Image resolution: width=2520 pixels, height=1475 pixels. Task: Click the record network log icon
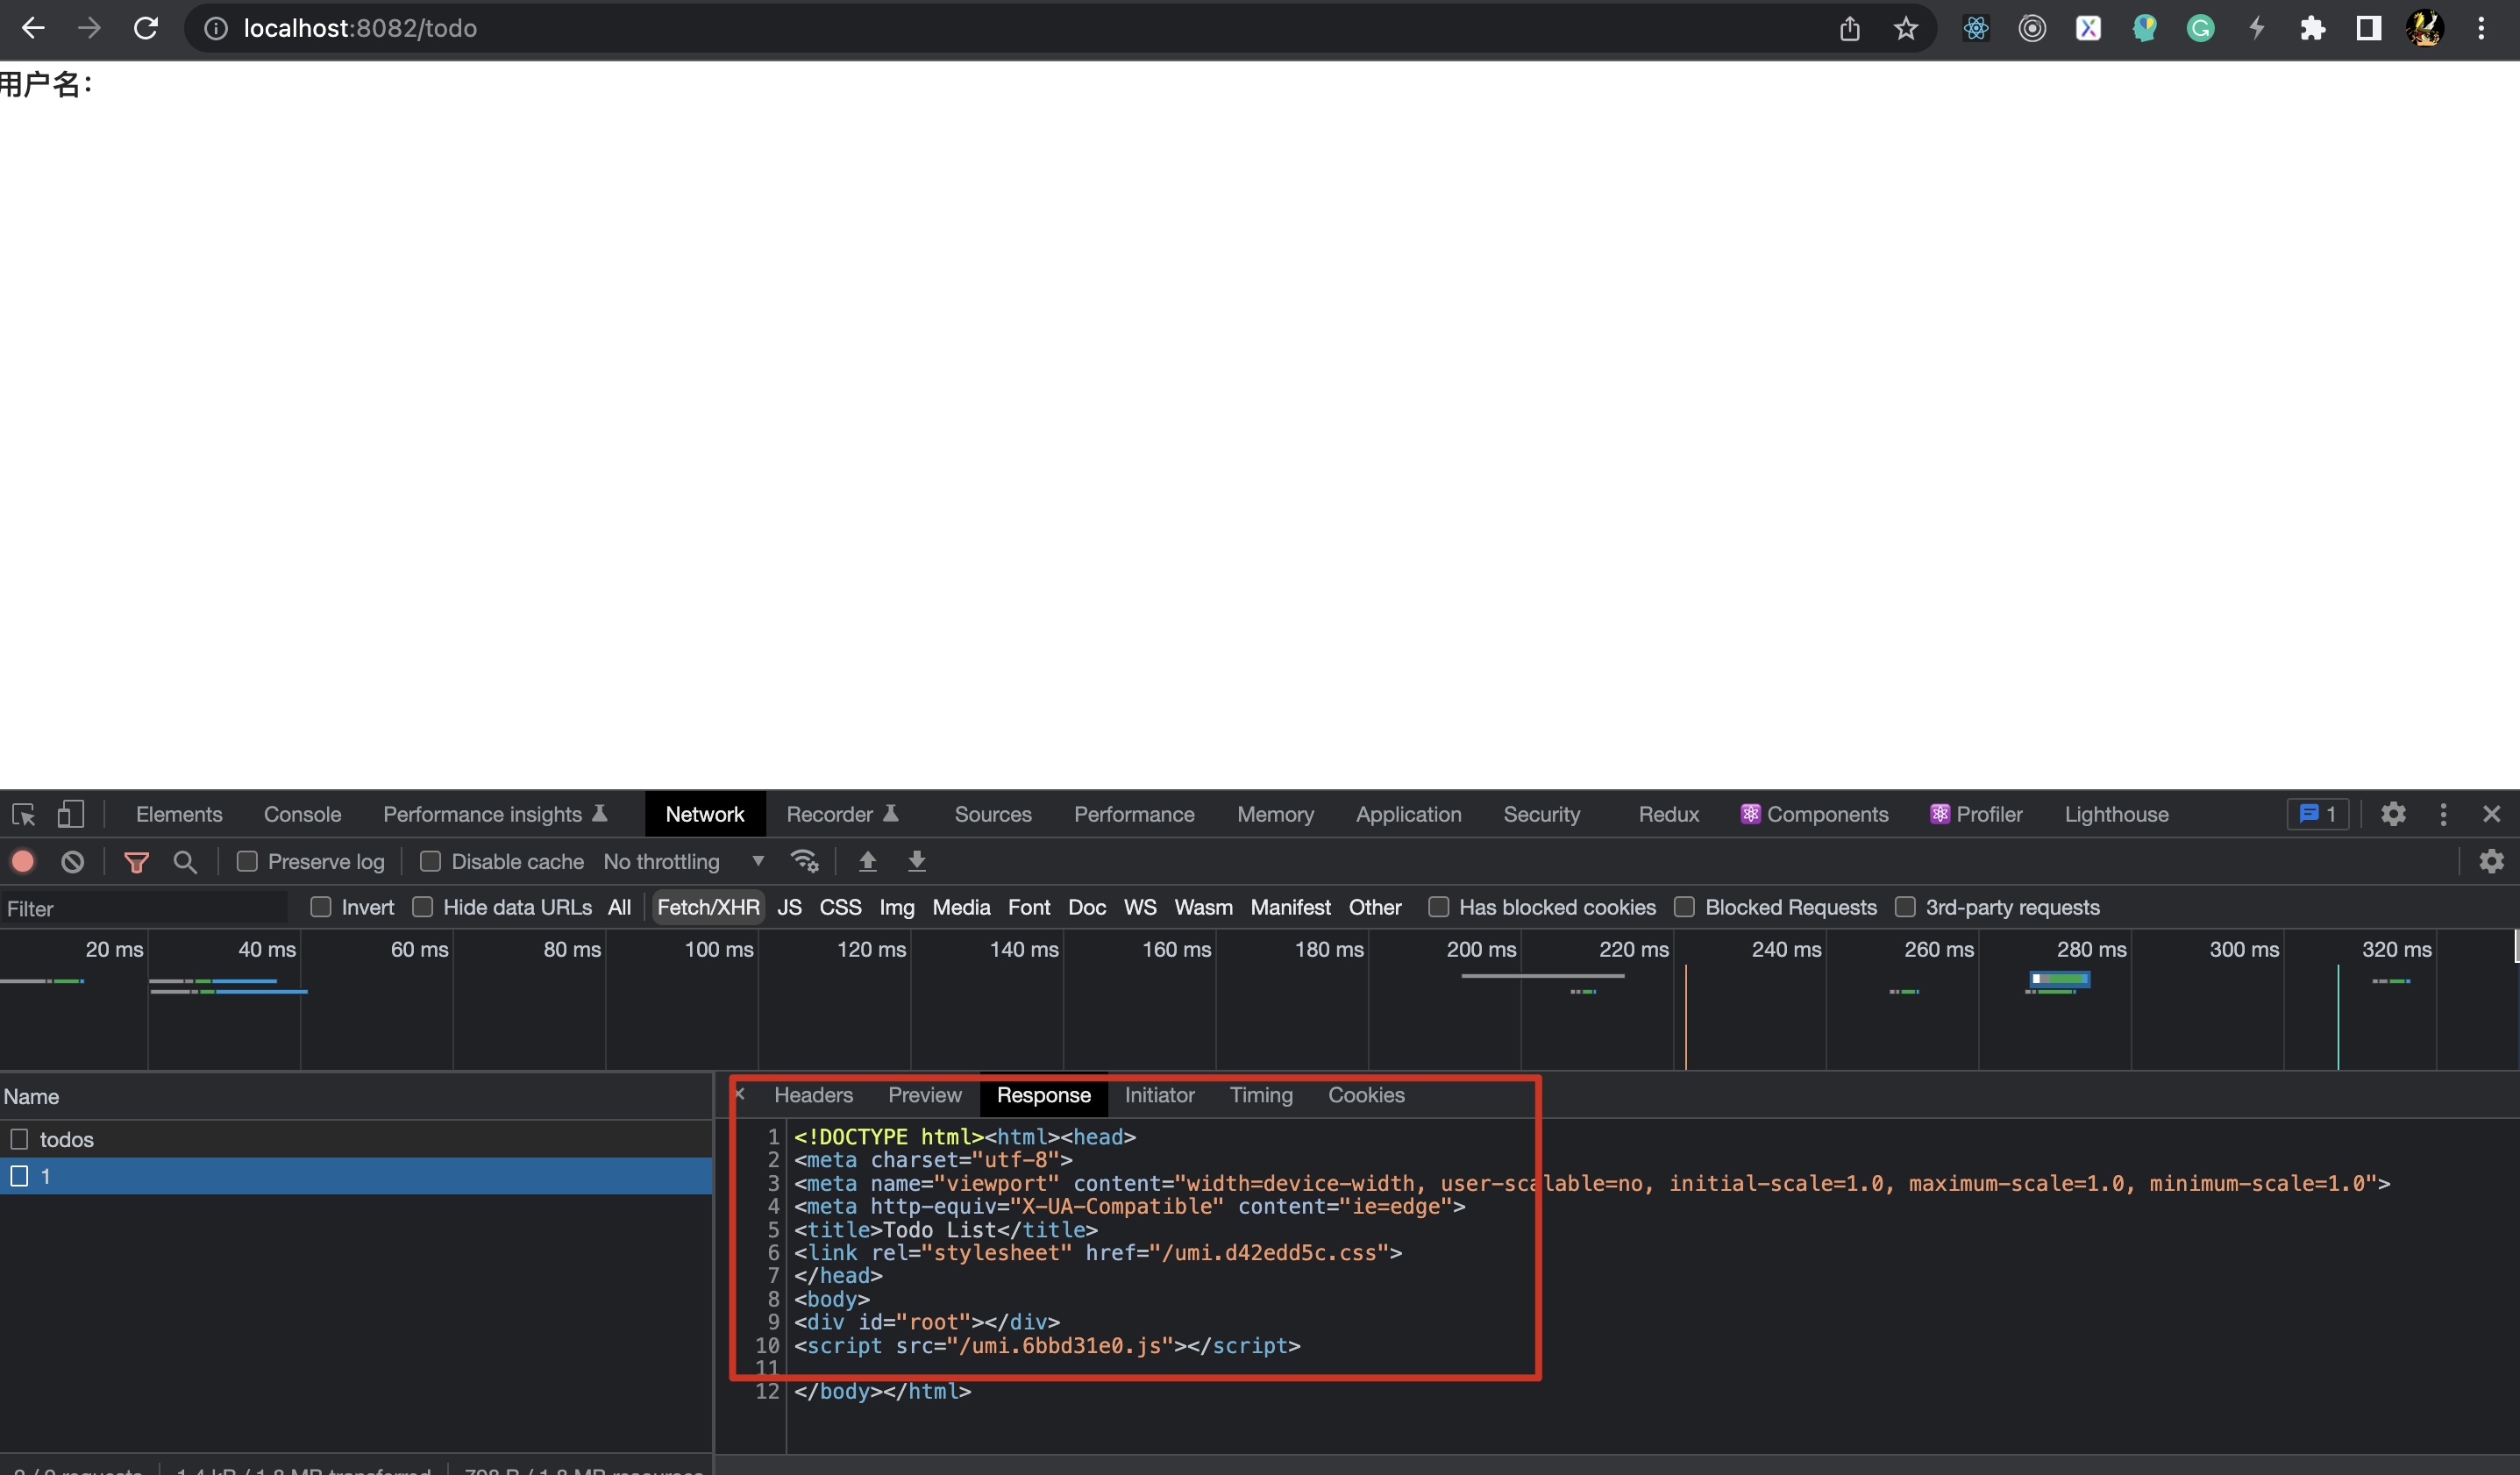pyautogui.click(x=23, y=861)
